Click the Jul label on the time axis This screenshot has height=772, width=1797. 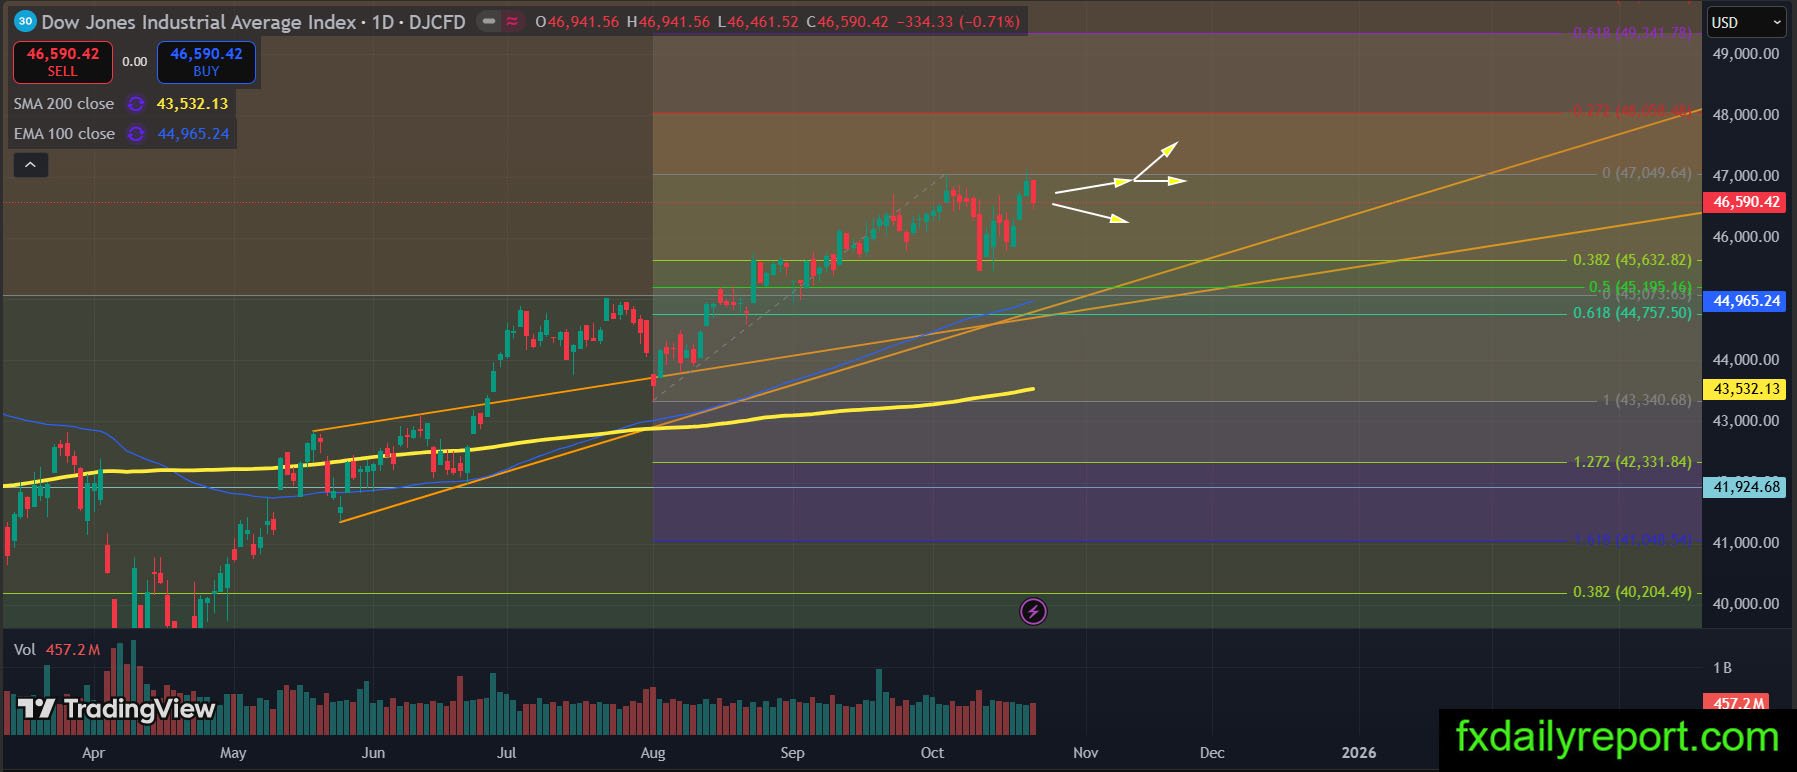507,753
